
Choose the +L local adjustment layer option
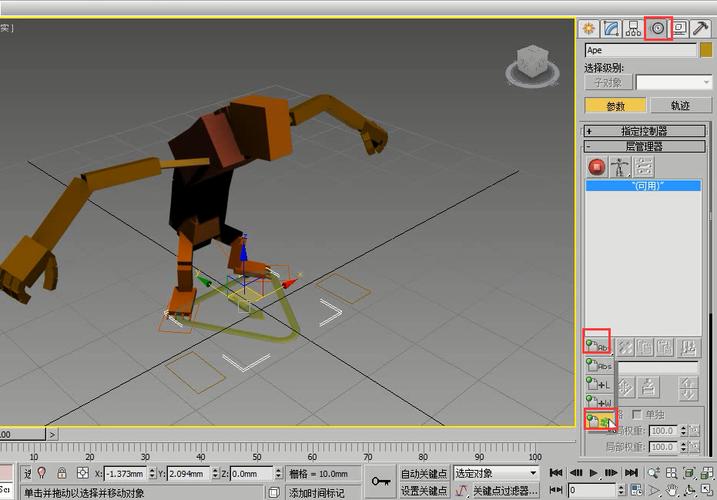click(600, 384)
